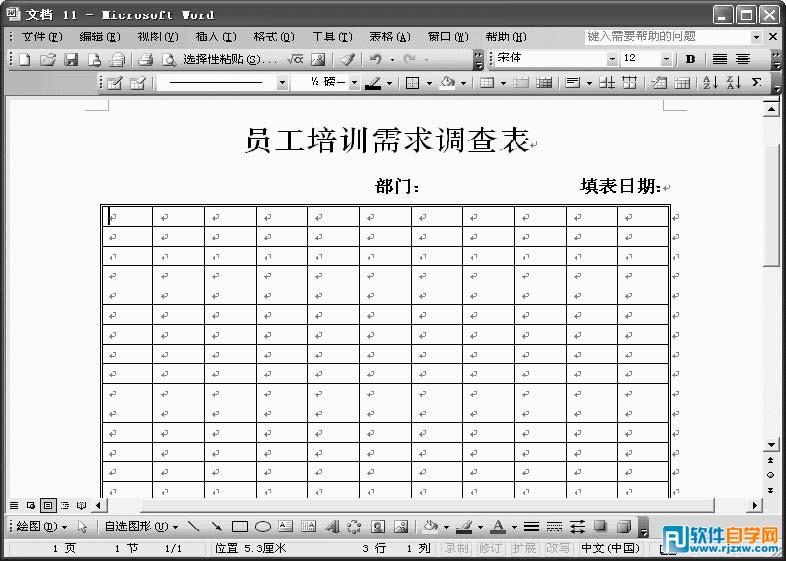Toggle Justify alignment button
Screen dimensions: 786x561
tap(720, 59)
